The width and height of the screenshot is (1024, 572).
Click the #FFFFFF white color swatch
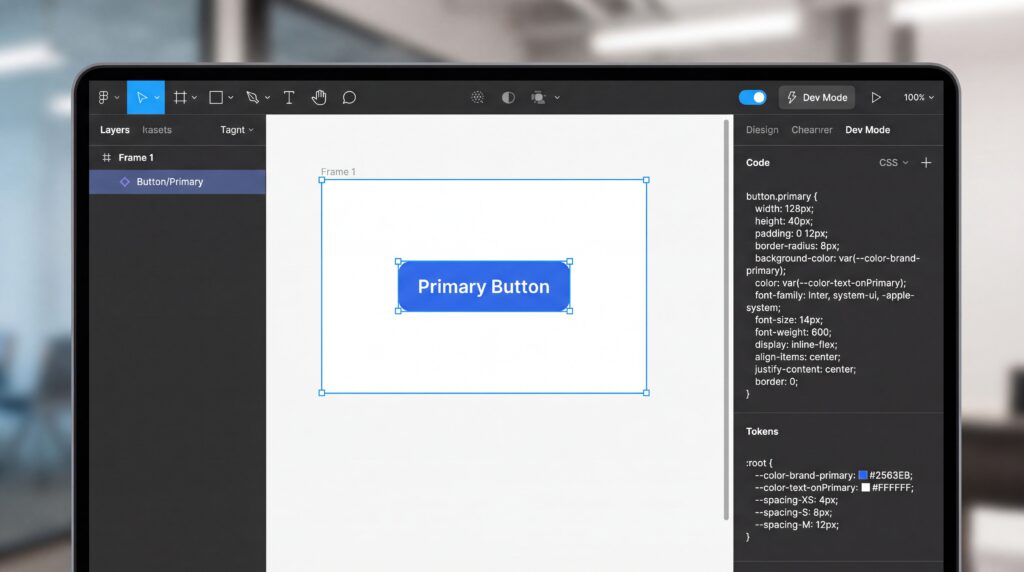pyautogui.click(x=865, y=488)
